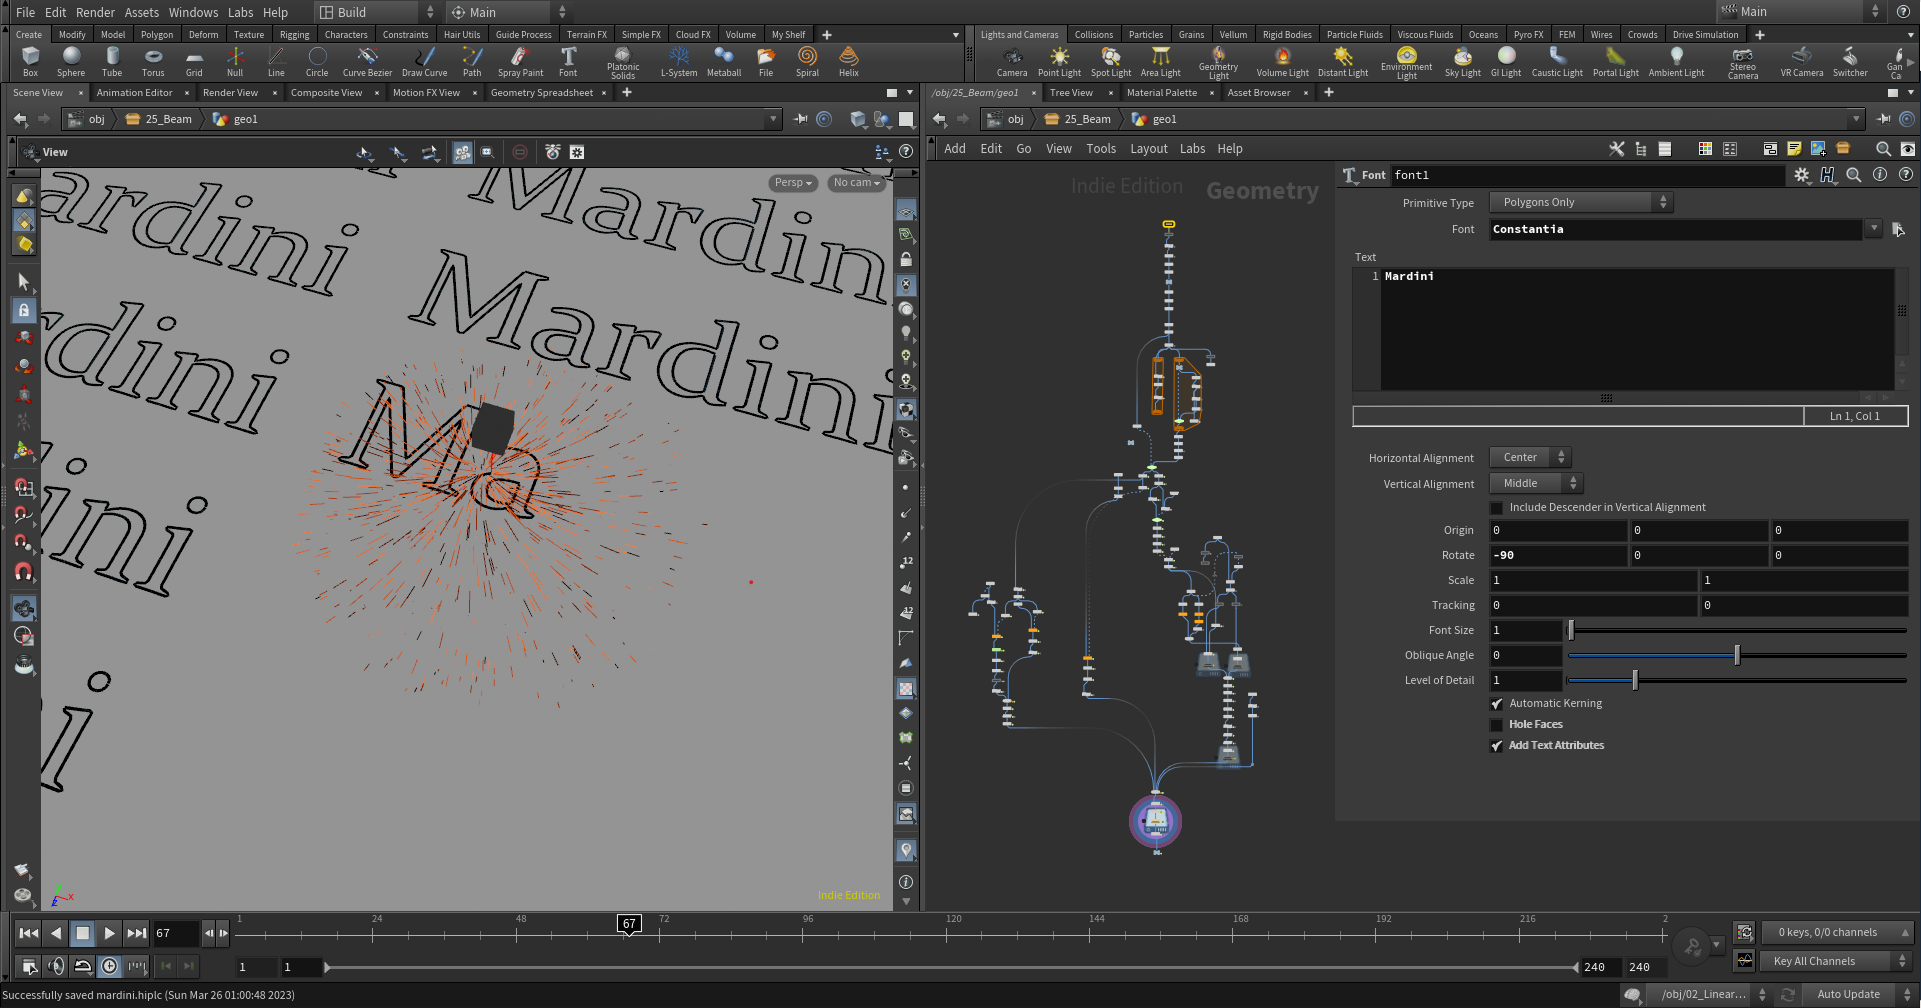Open the Persp viewport camera menu

click(794, 183)
